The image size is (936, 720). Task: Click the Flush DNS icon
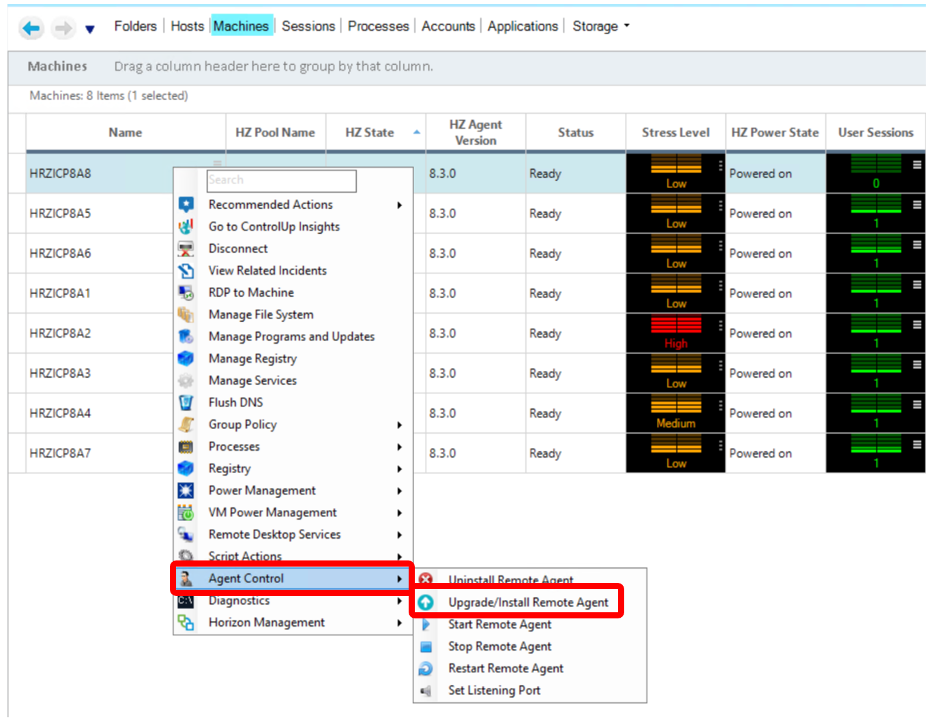point(185,402)
